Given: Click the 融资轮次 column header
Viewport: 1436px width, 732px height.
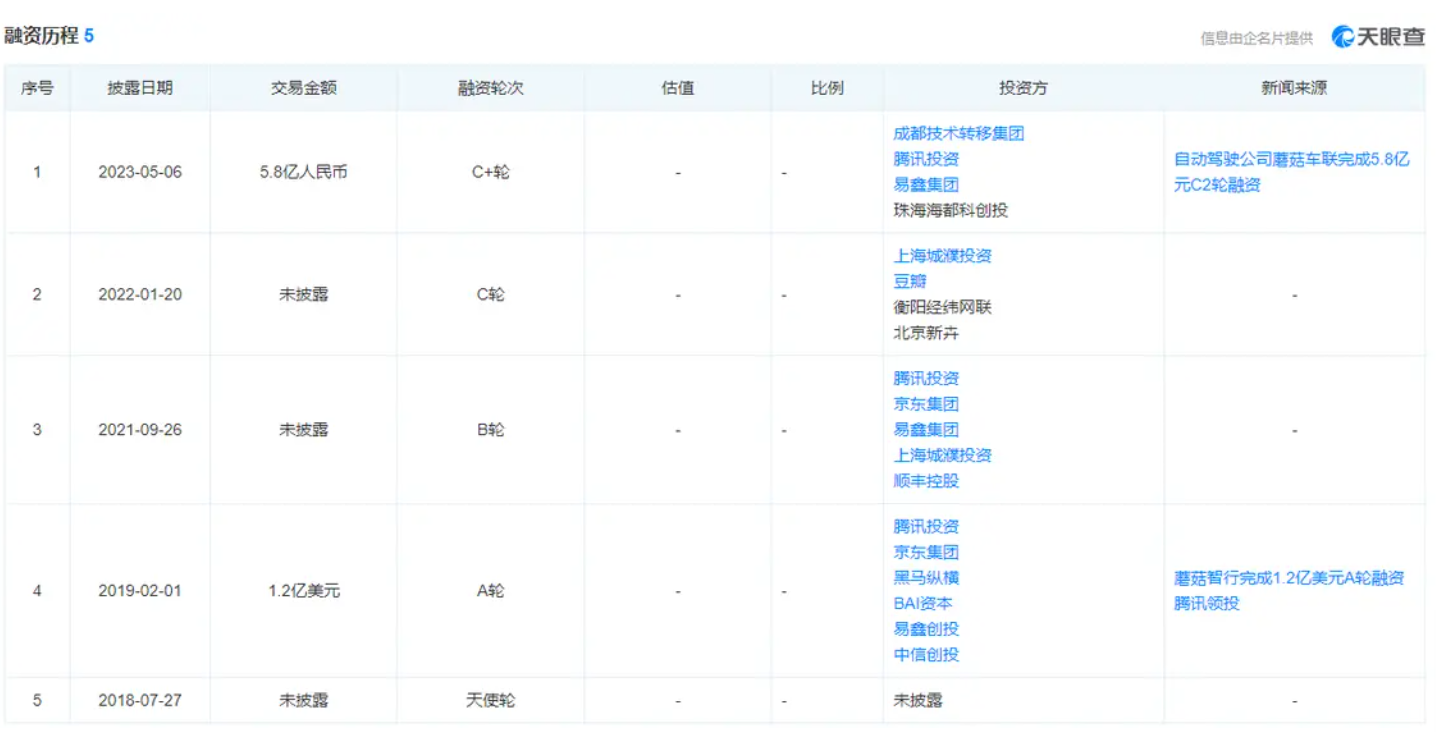Looking at the screenshot, I should [491, 88].
